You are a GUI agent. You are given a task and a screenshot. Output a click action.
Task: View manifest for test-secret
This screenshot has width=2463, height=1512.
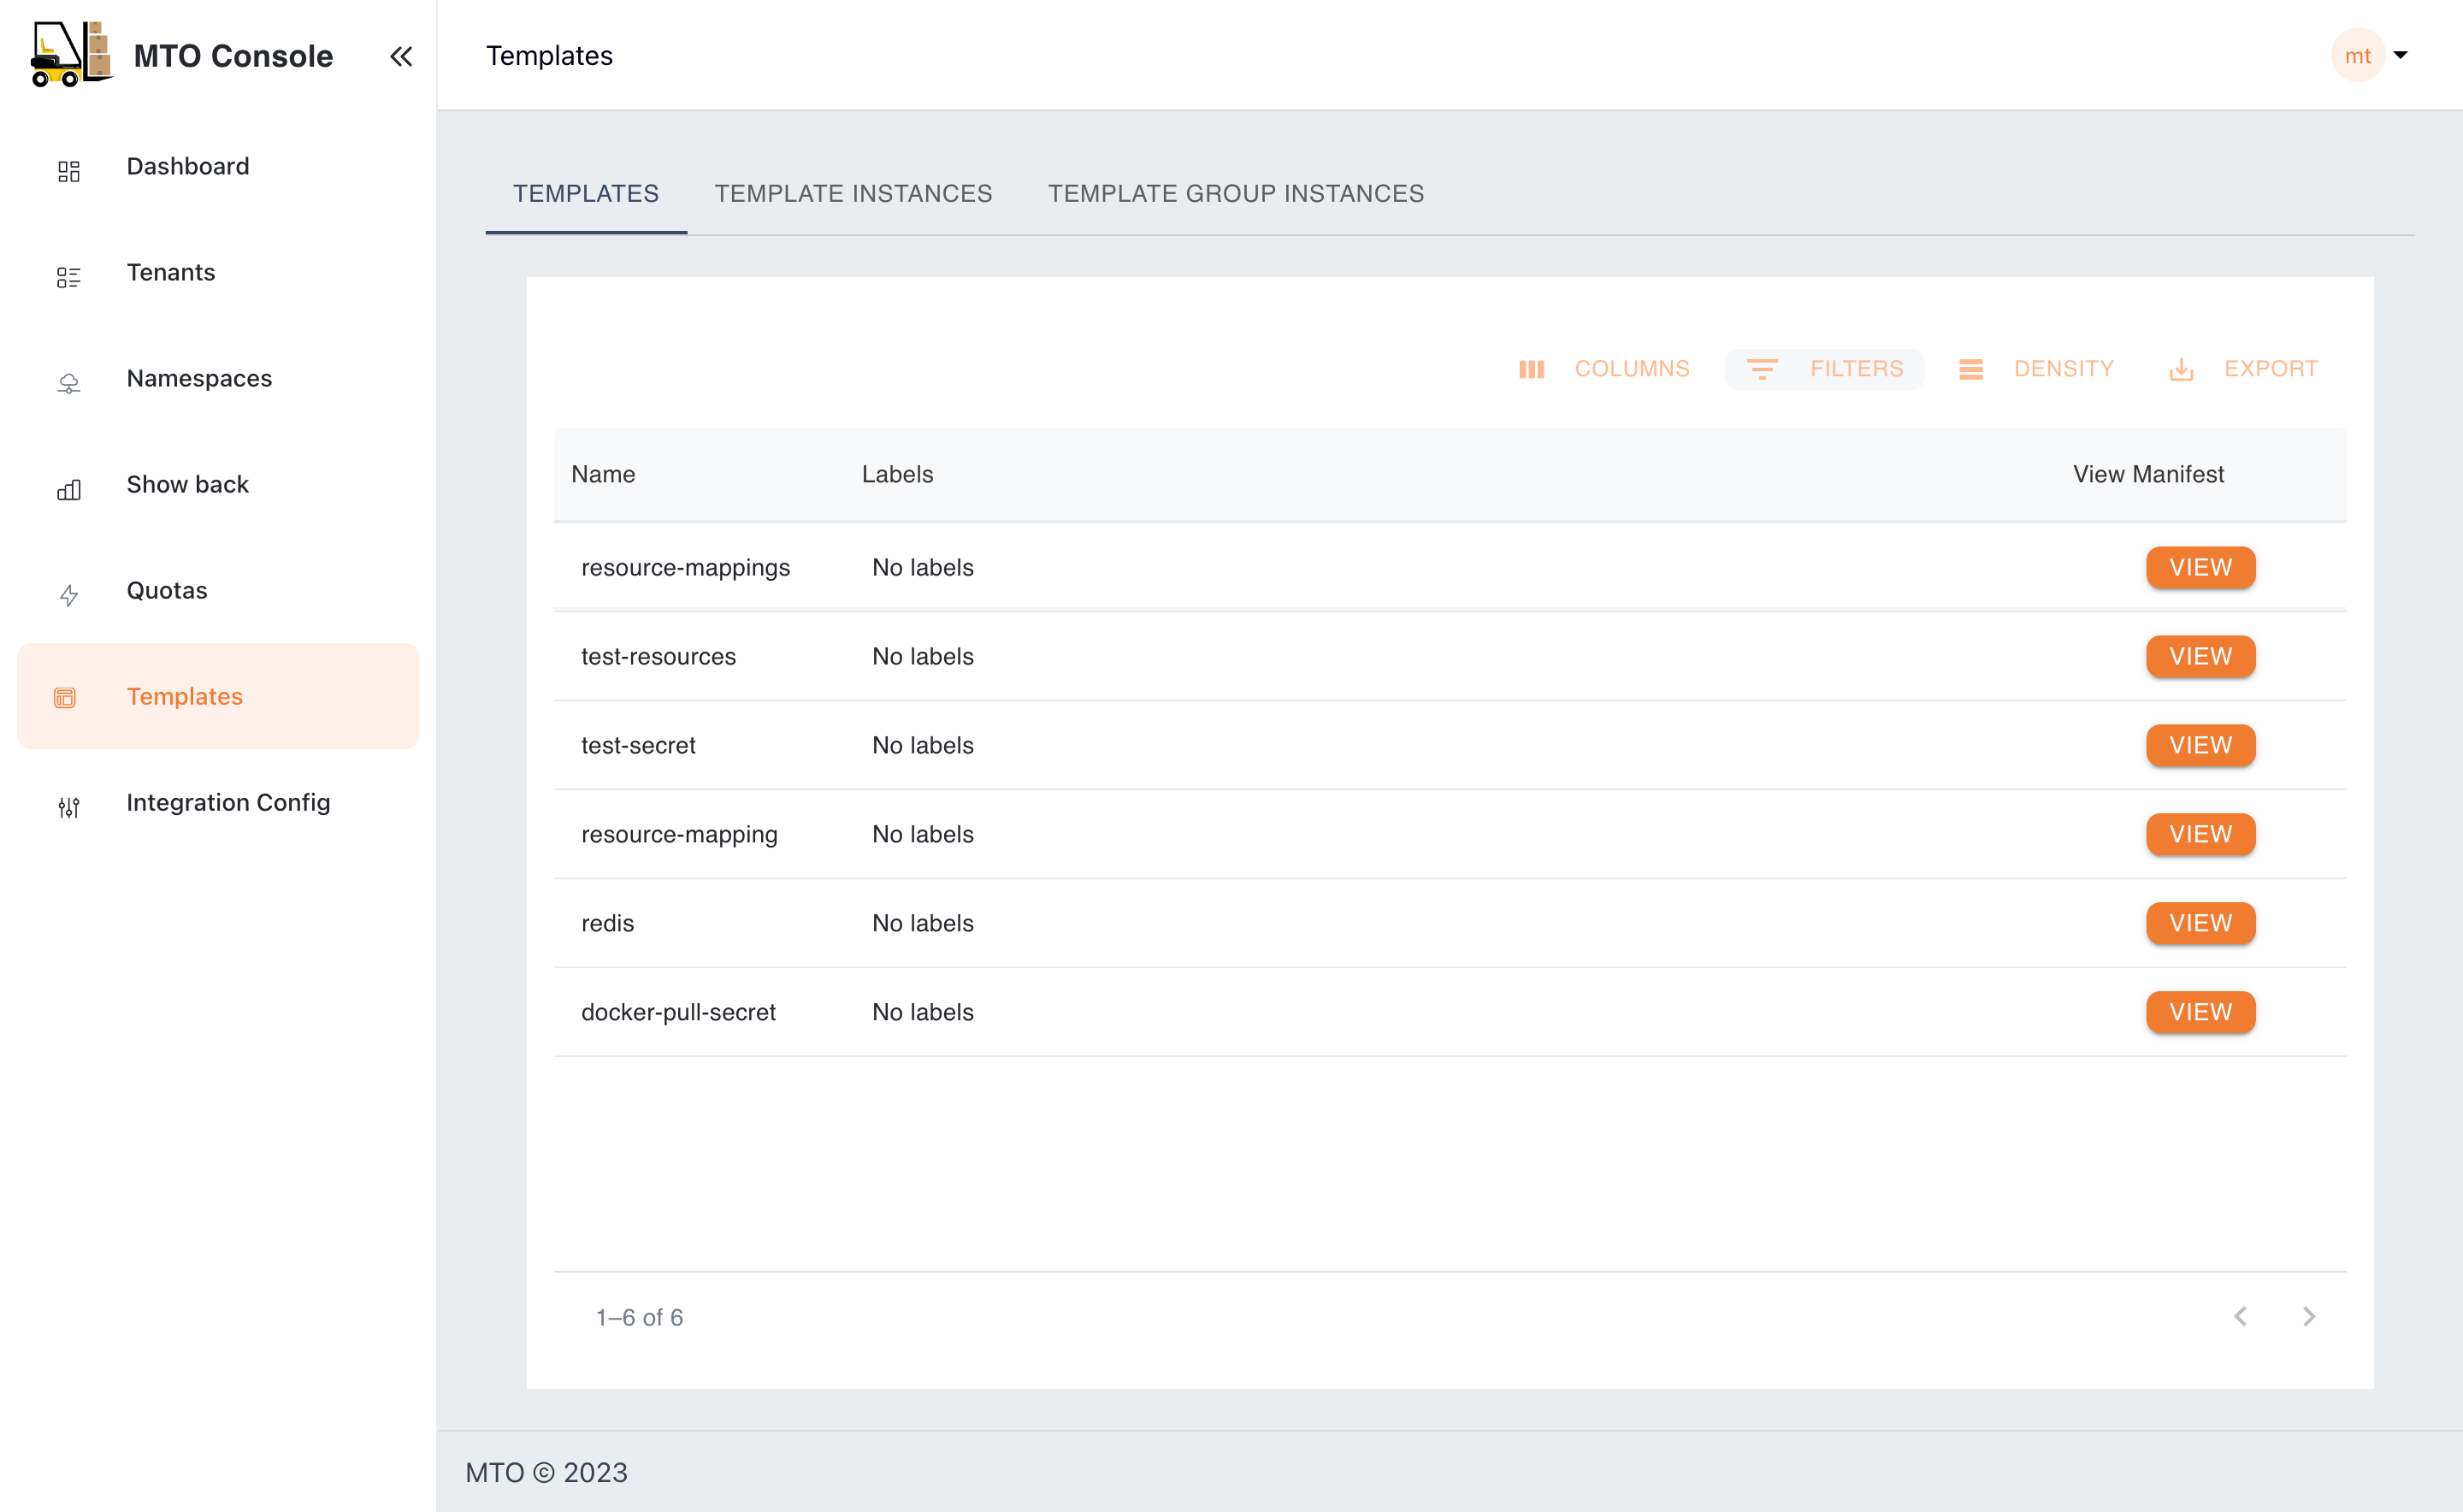click(x=2200, y=745)
